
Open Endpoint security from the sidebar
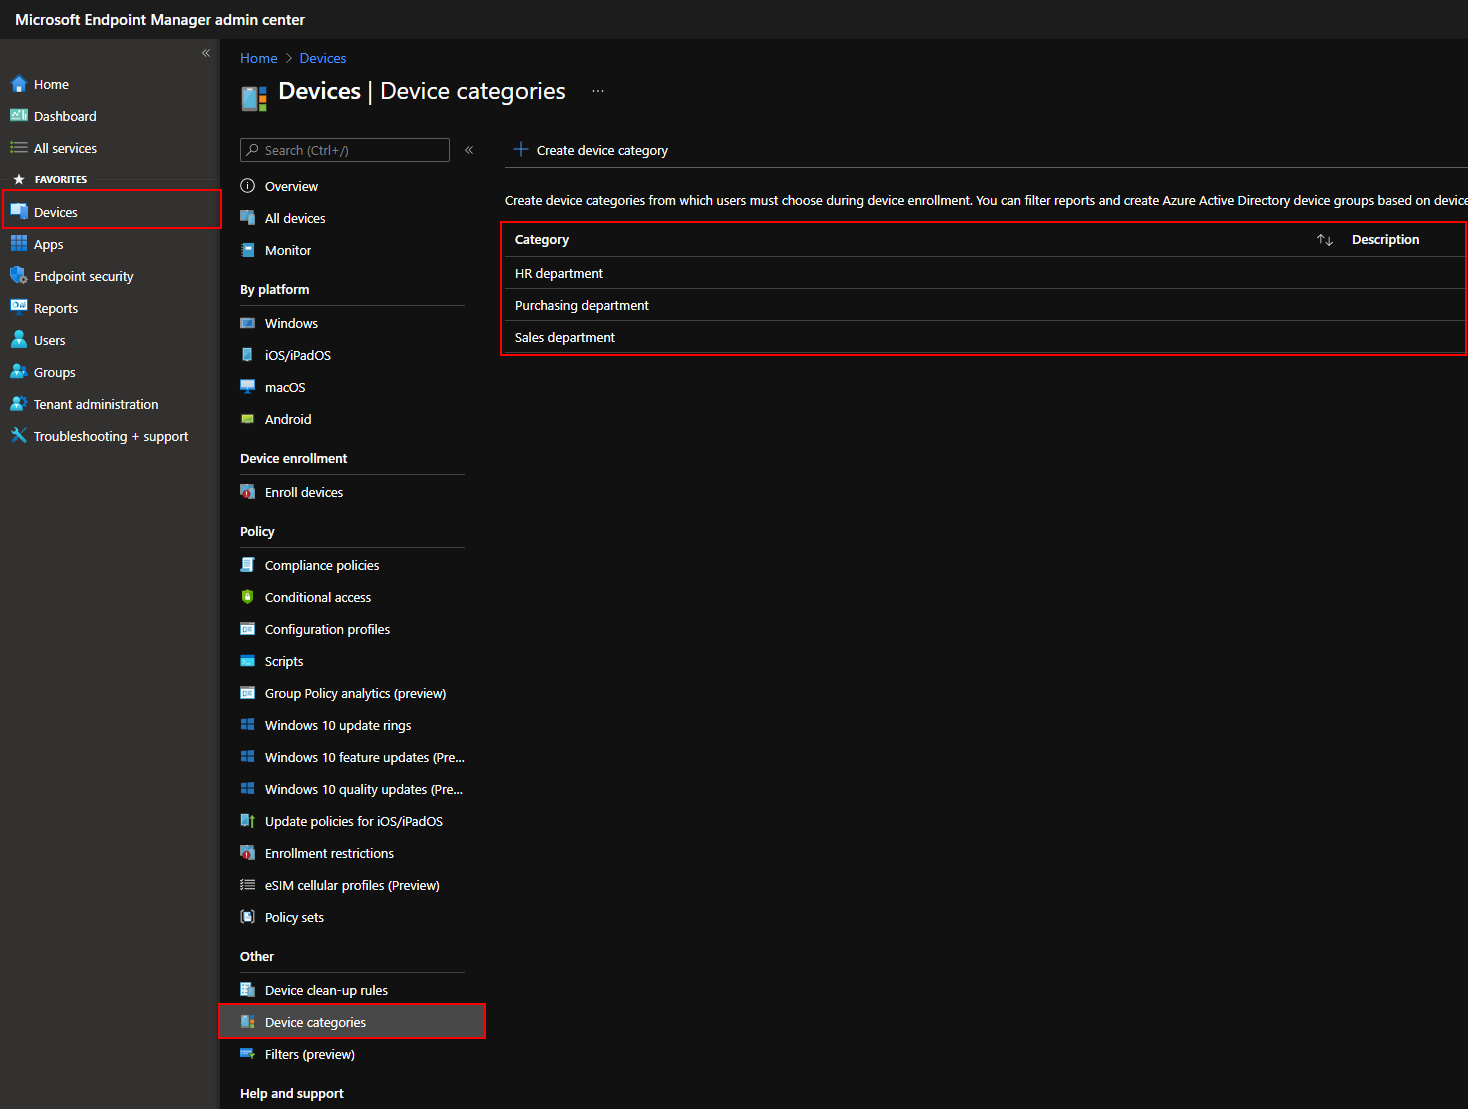(20, 275)
